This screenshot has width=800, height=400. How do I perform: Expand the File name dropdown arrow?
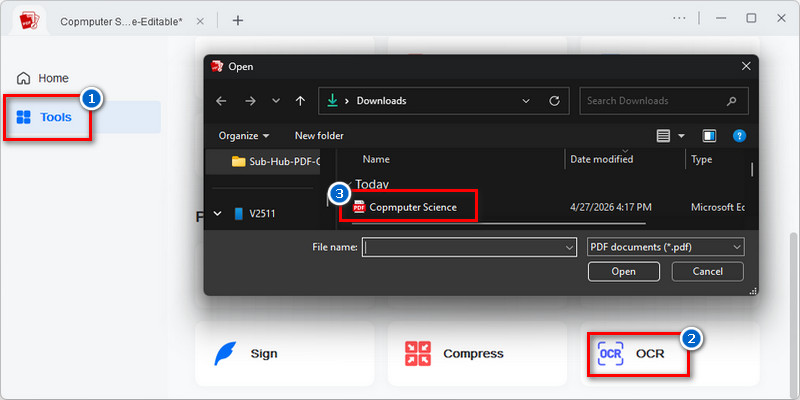570,247
